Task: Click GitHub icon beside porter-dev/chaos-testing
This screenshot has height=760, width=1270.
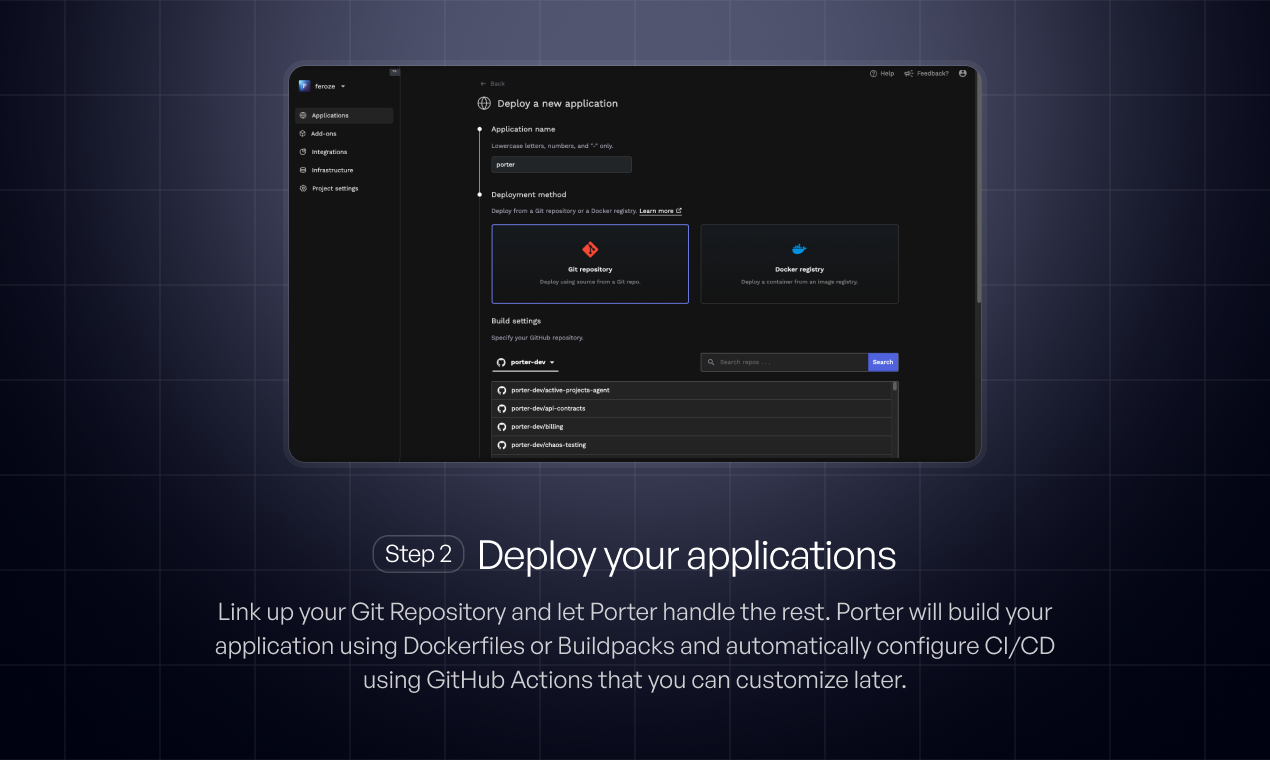Action: 502,444
